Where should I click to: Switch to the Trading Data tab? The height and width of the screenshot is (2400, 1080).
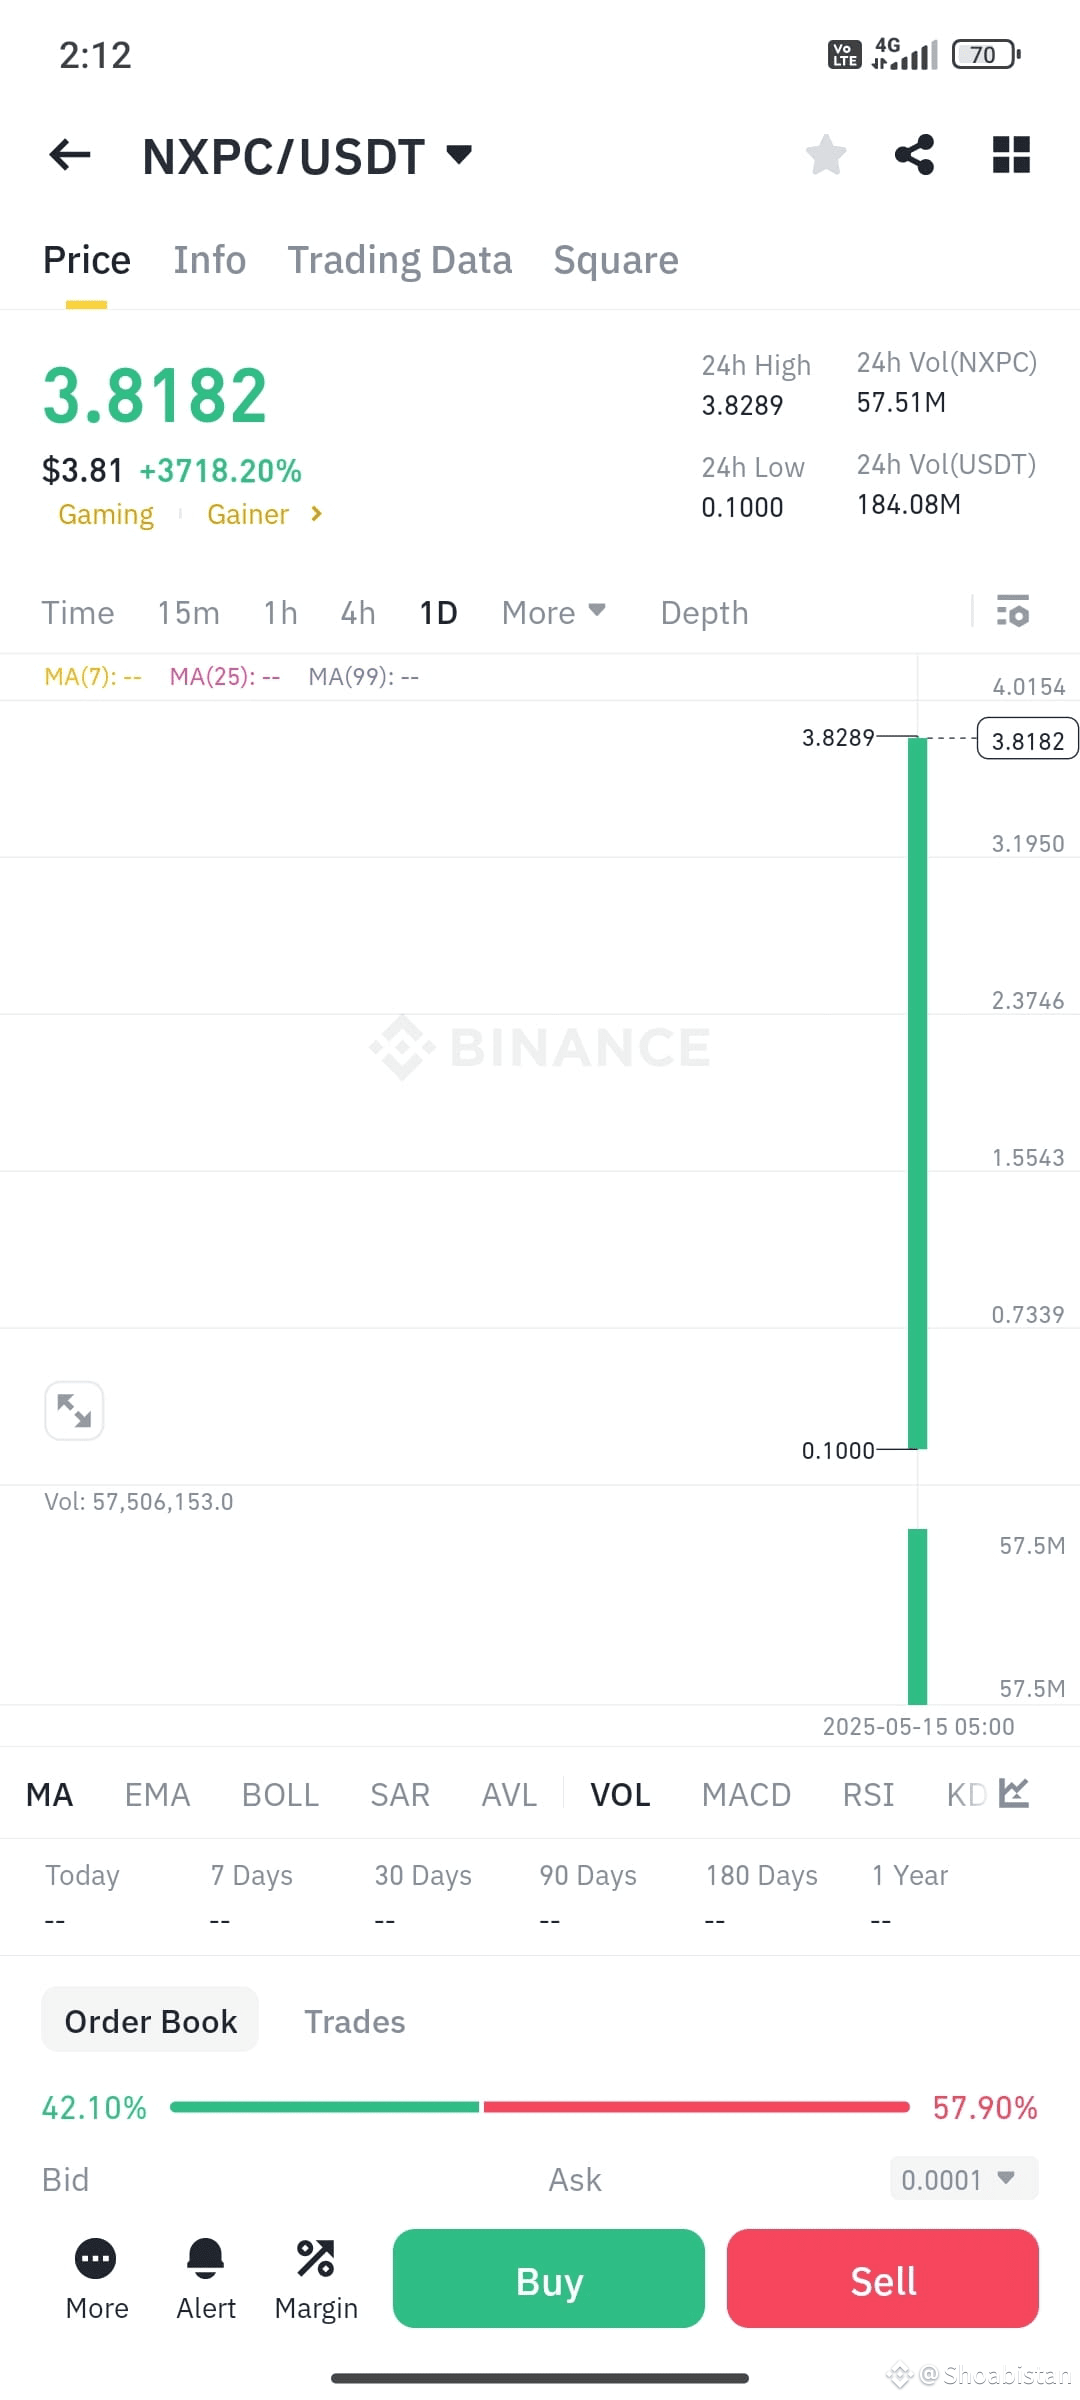click(400, 260)
